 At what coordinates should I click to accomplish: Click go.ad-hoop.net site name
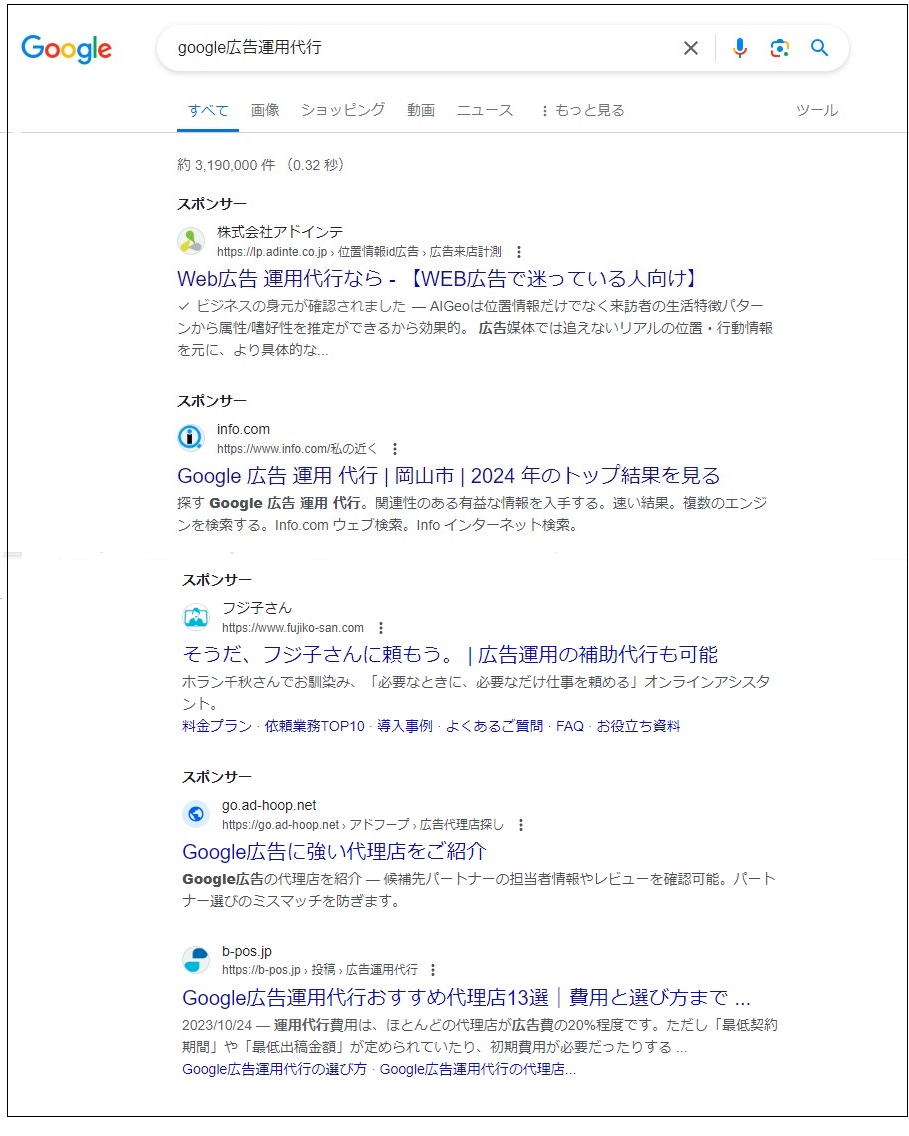point(269,805)
